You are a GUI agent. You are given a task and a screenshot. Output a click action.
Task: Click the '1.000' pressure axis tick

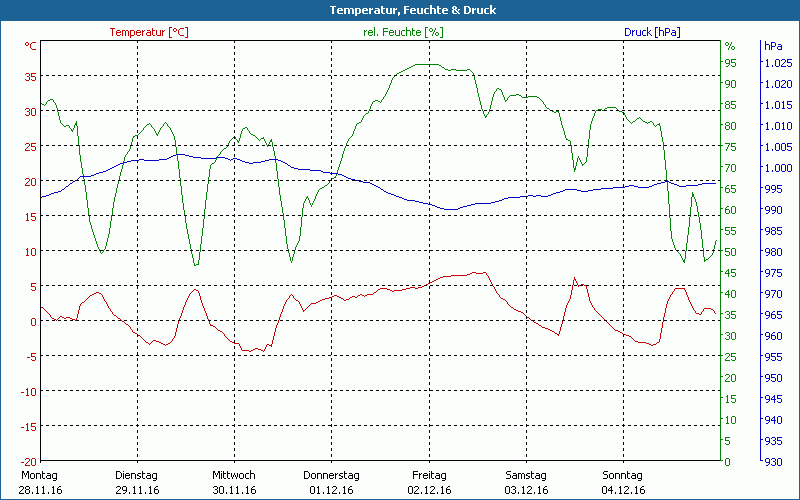coord(778,168)
